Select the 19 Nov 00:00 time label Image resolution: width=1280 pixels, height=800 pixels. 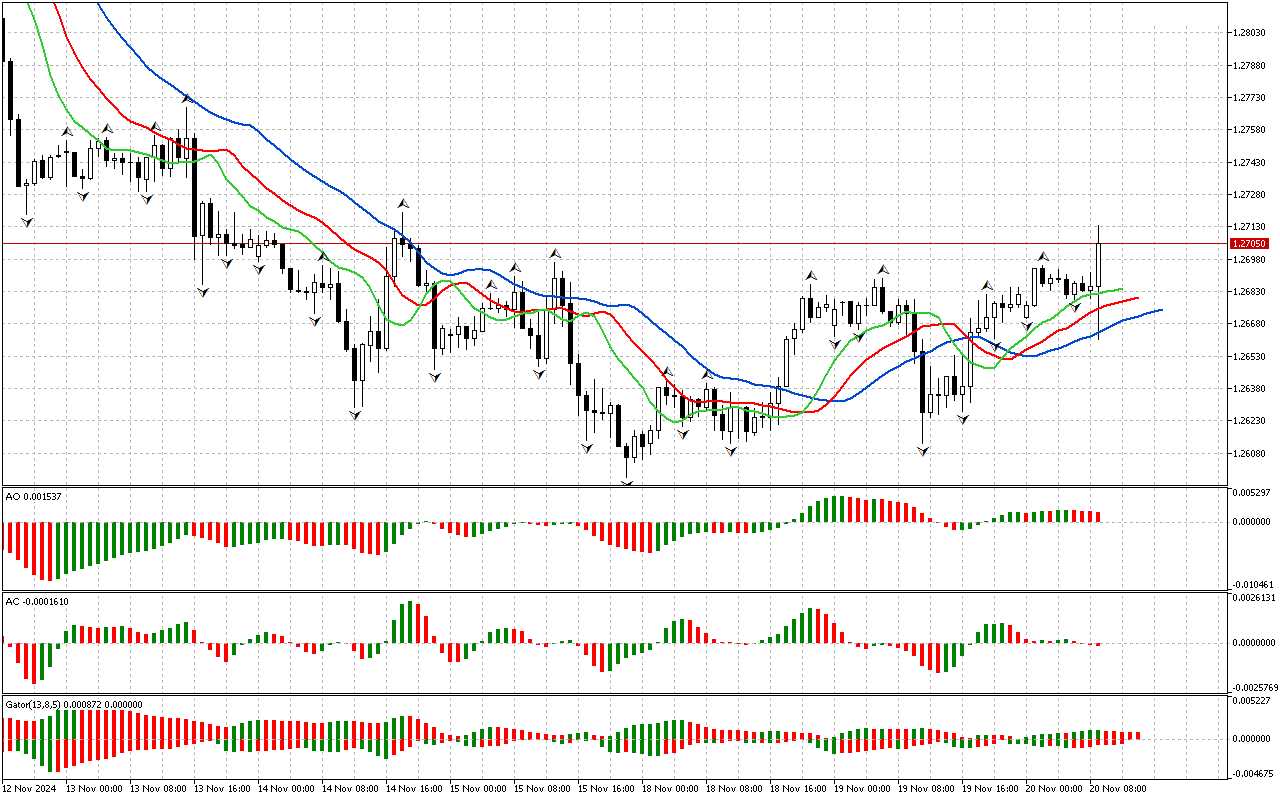pyautogui.click(x=863, y=789)
